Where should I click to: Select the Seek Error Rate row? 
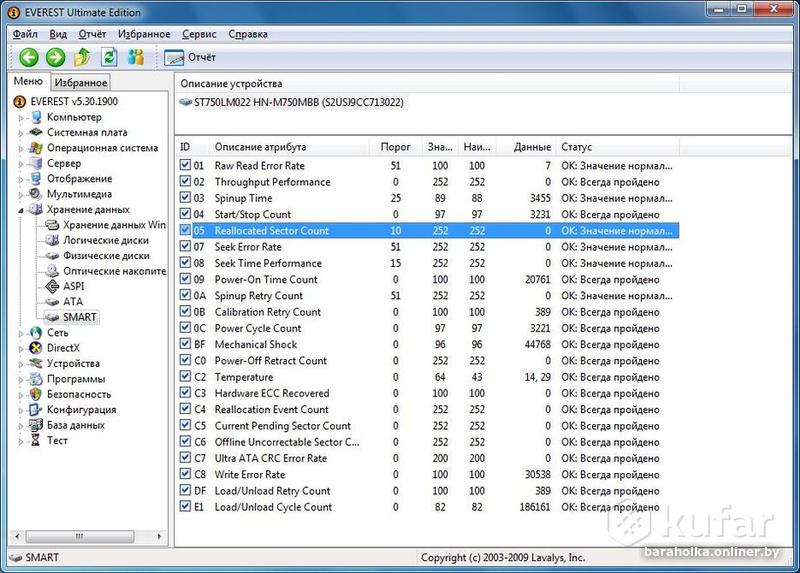click(429, 247)
